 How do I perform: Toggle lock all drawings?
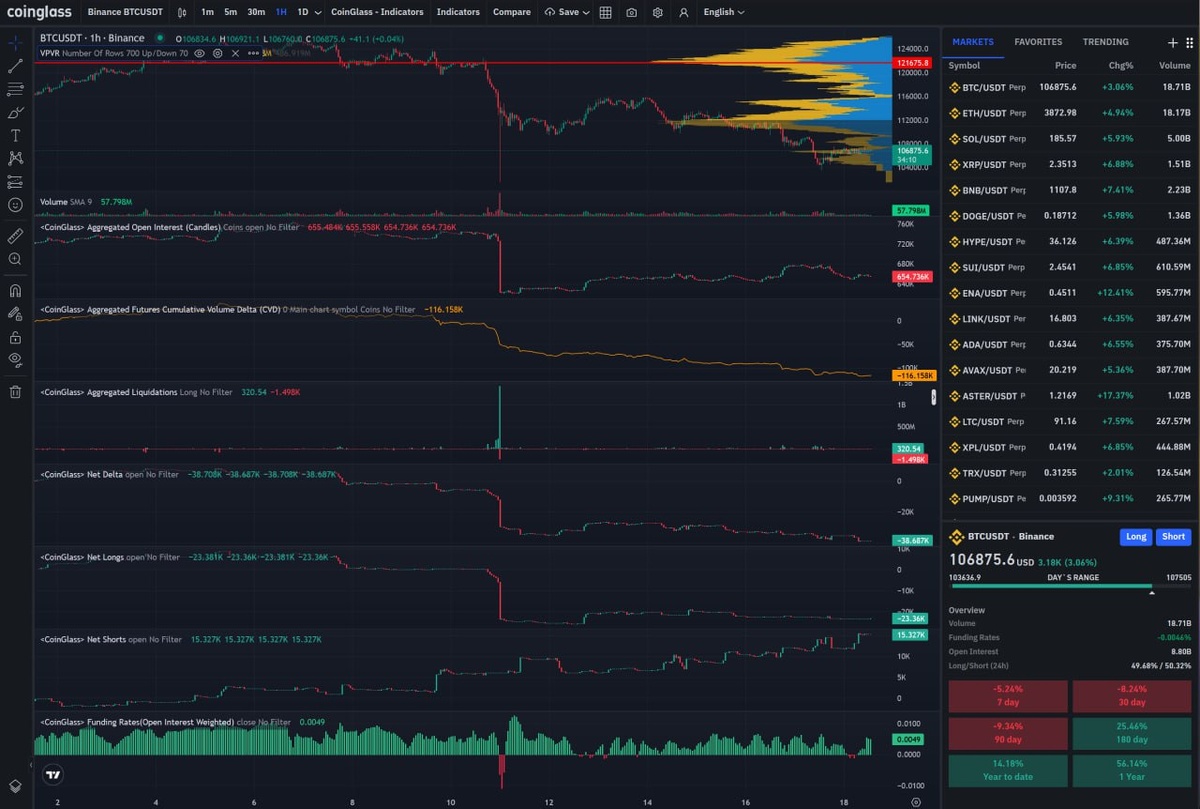(x=15, y=337)
